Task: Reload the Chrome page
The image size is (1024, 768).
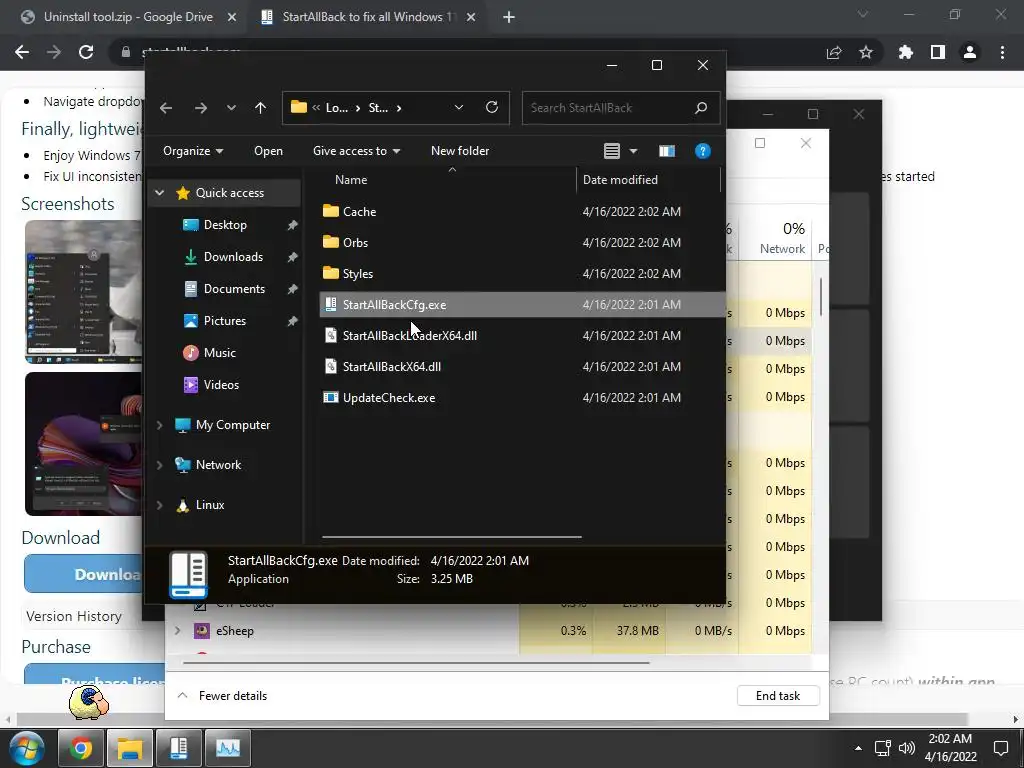Action: (x=86, y=52)
